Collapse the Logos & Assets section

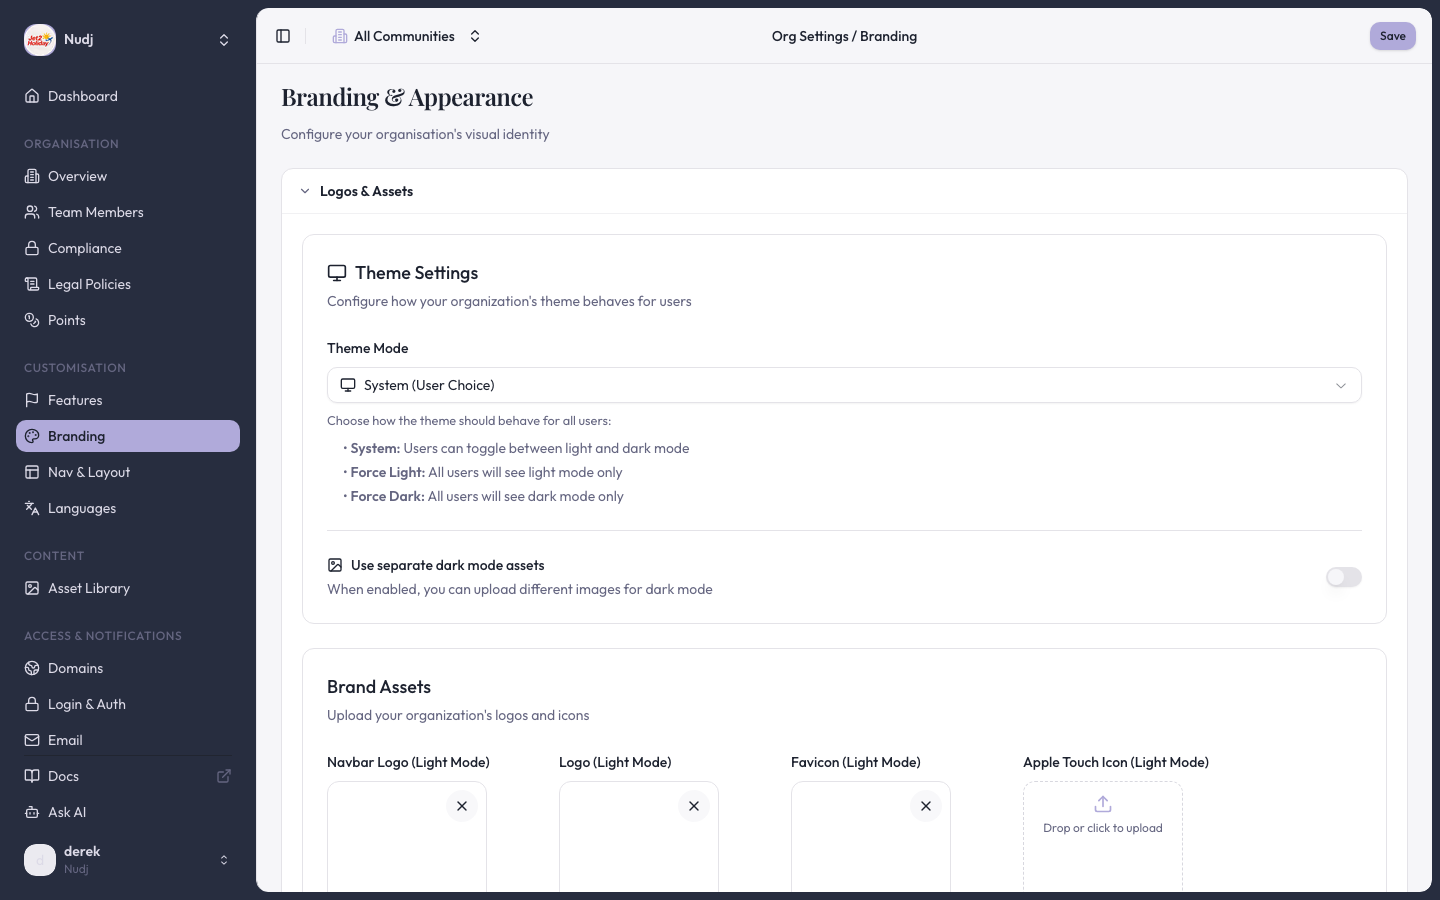pyautogui.click(x=305, y=191)
